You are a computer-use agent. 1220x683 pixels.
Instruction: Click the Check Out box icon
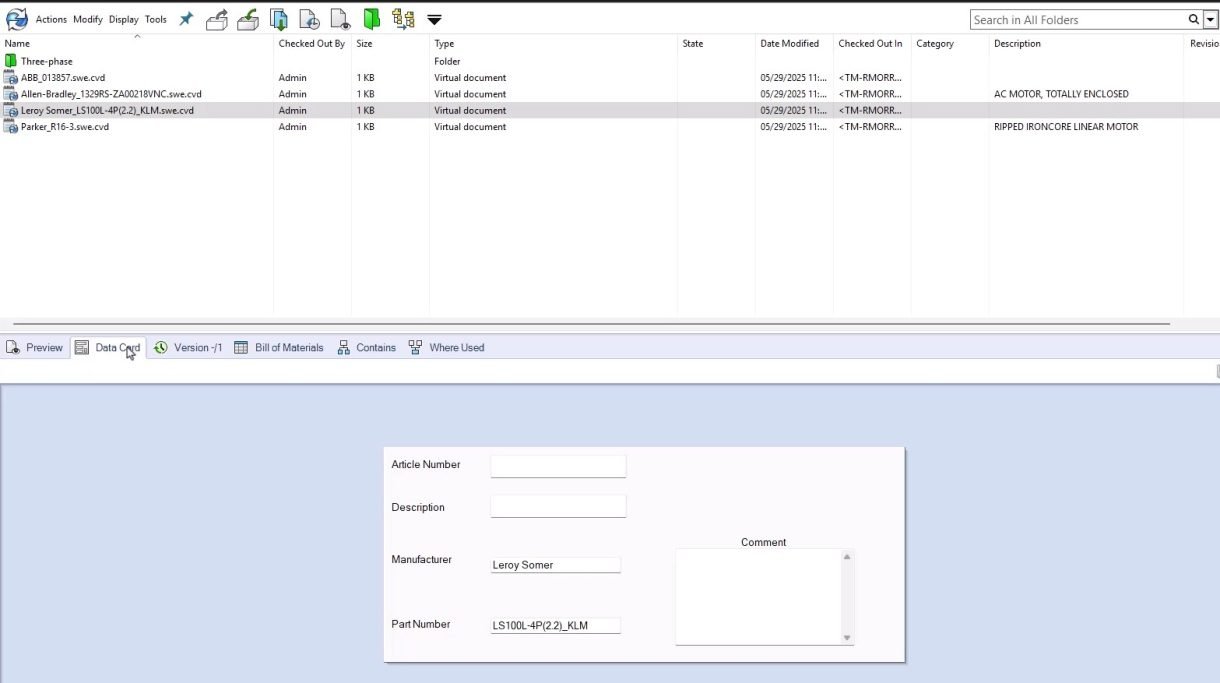point(217,19)
